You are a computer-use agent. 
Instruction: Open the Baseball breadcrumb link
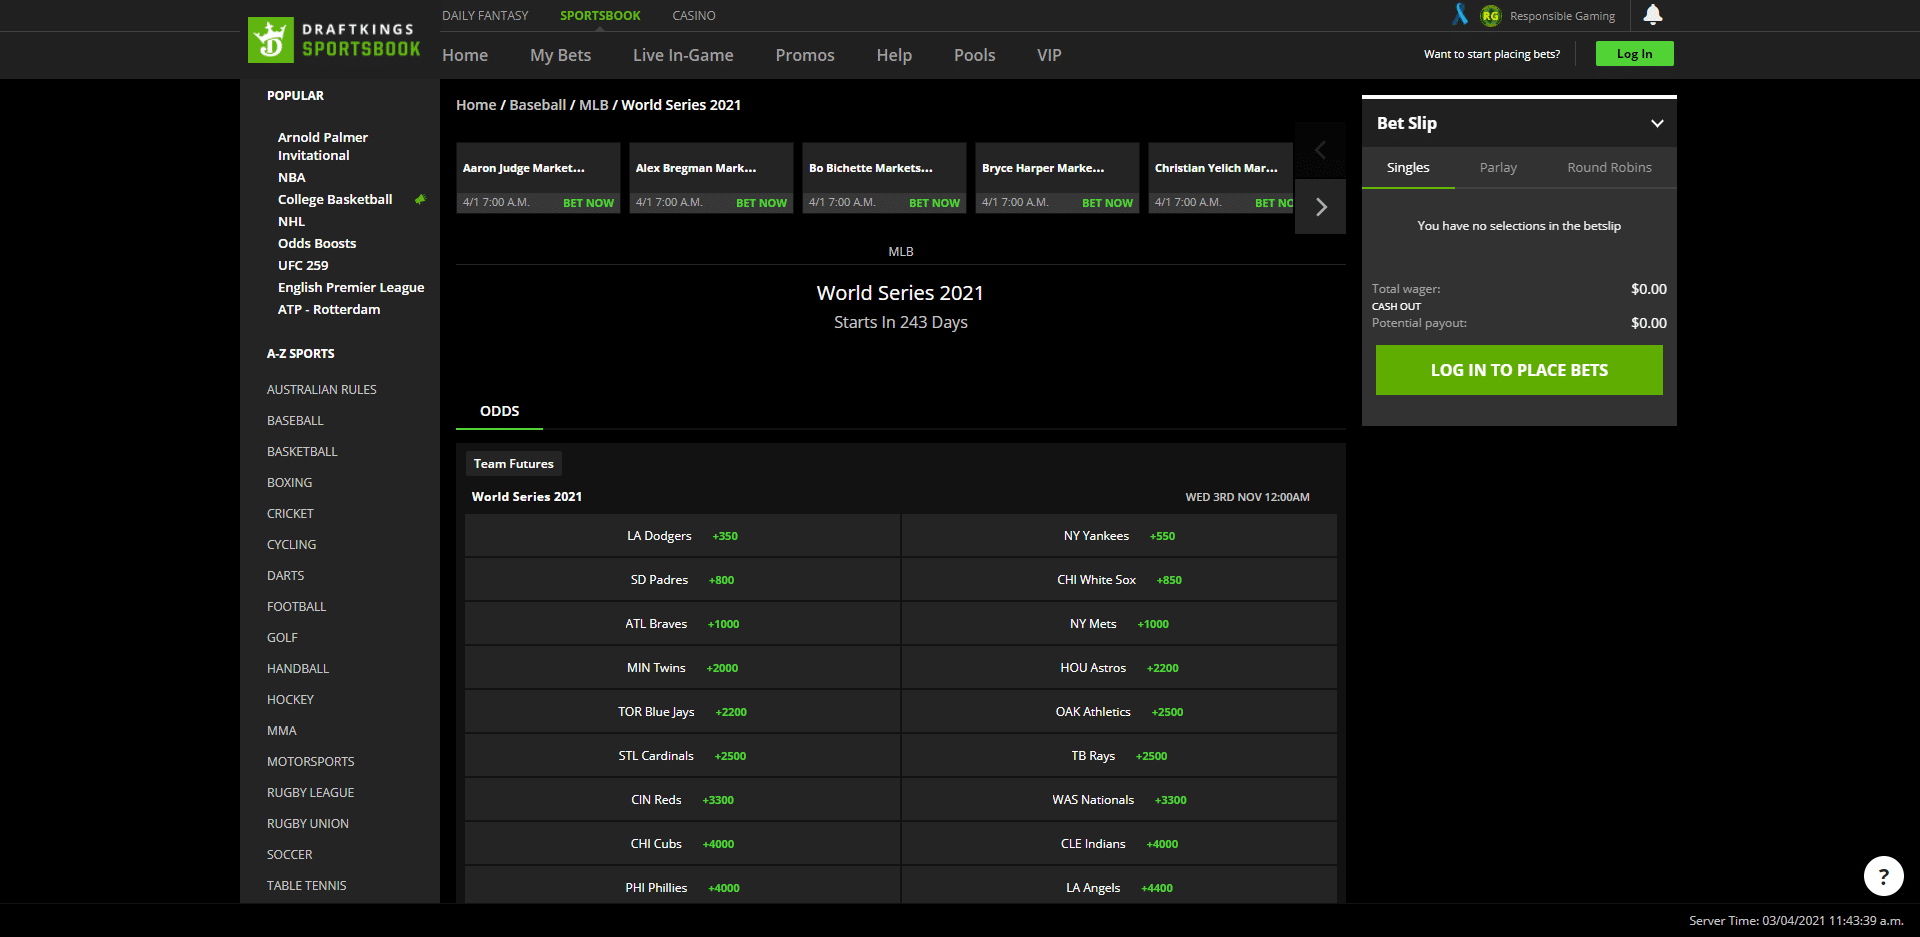tap(537, 104)
